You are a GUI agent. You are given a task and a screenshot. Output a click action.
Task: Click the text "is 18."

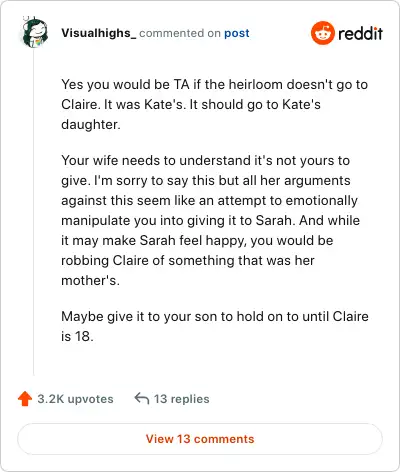[x=77, y=336]
